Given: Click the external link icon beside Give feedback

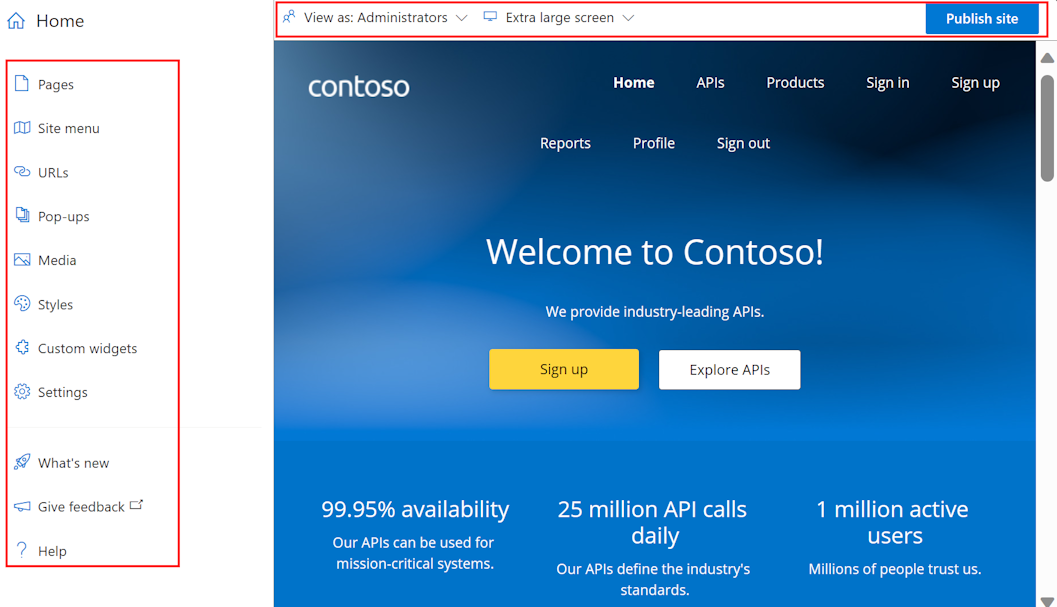Looking at the screenshot, I should pyautogui.click(x=136, y=504).
